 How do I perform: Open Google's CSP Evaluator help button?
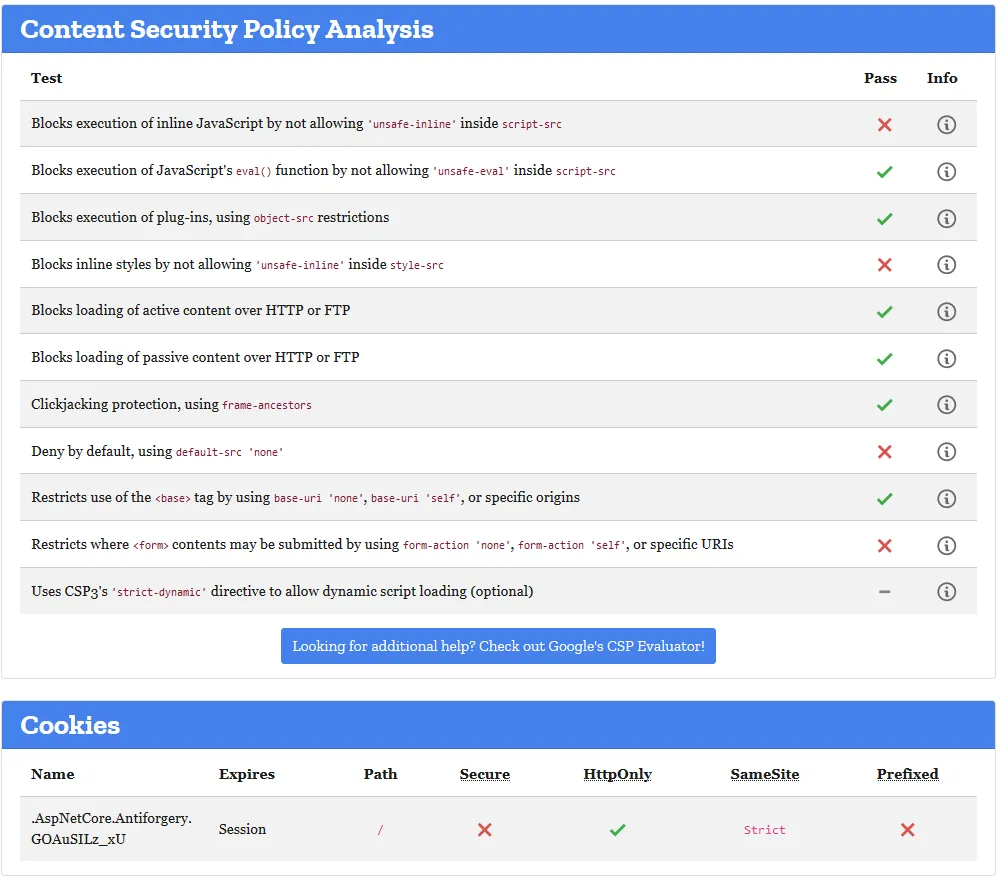[x=498, y=646]
